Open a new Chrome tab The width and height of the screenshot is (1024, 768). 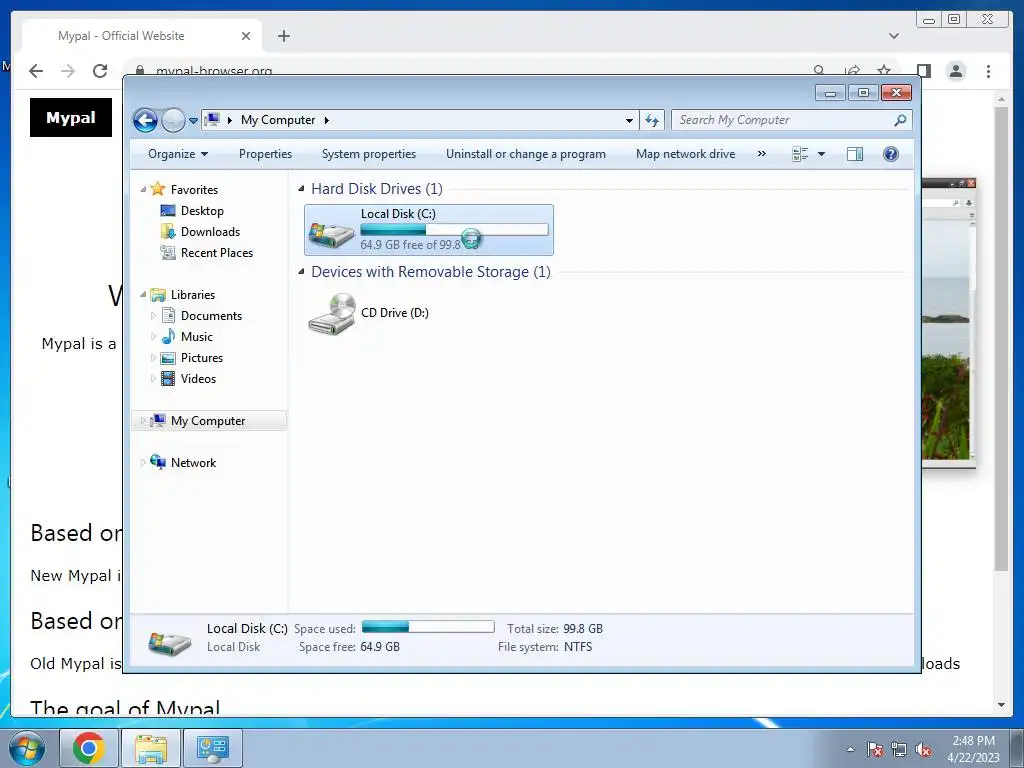pos(283,36)
